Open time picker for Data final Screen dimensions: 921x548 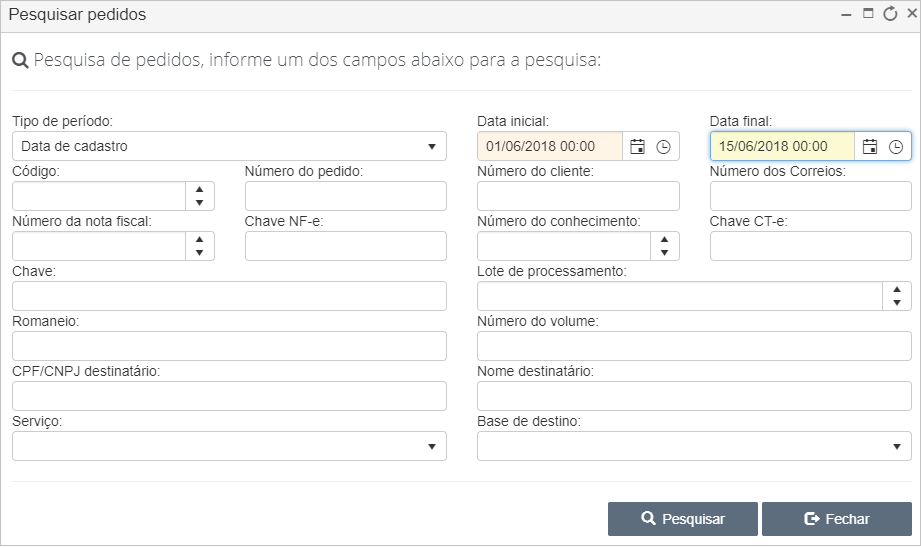click(x=896, y=147)
